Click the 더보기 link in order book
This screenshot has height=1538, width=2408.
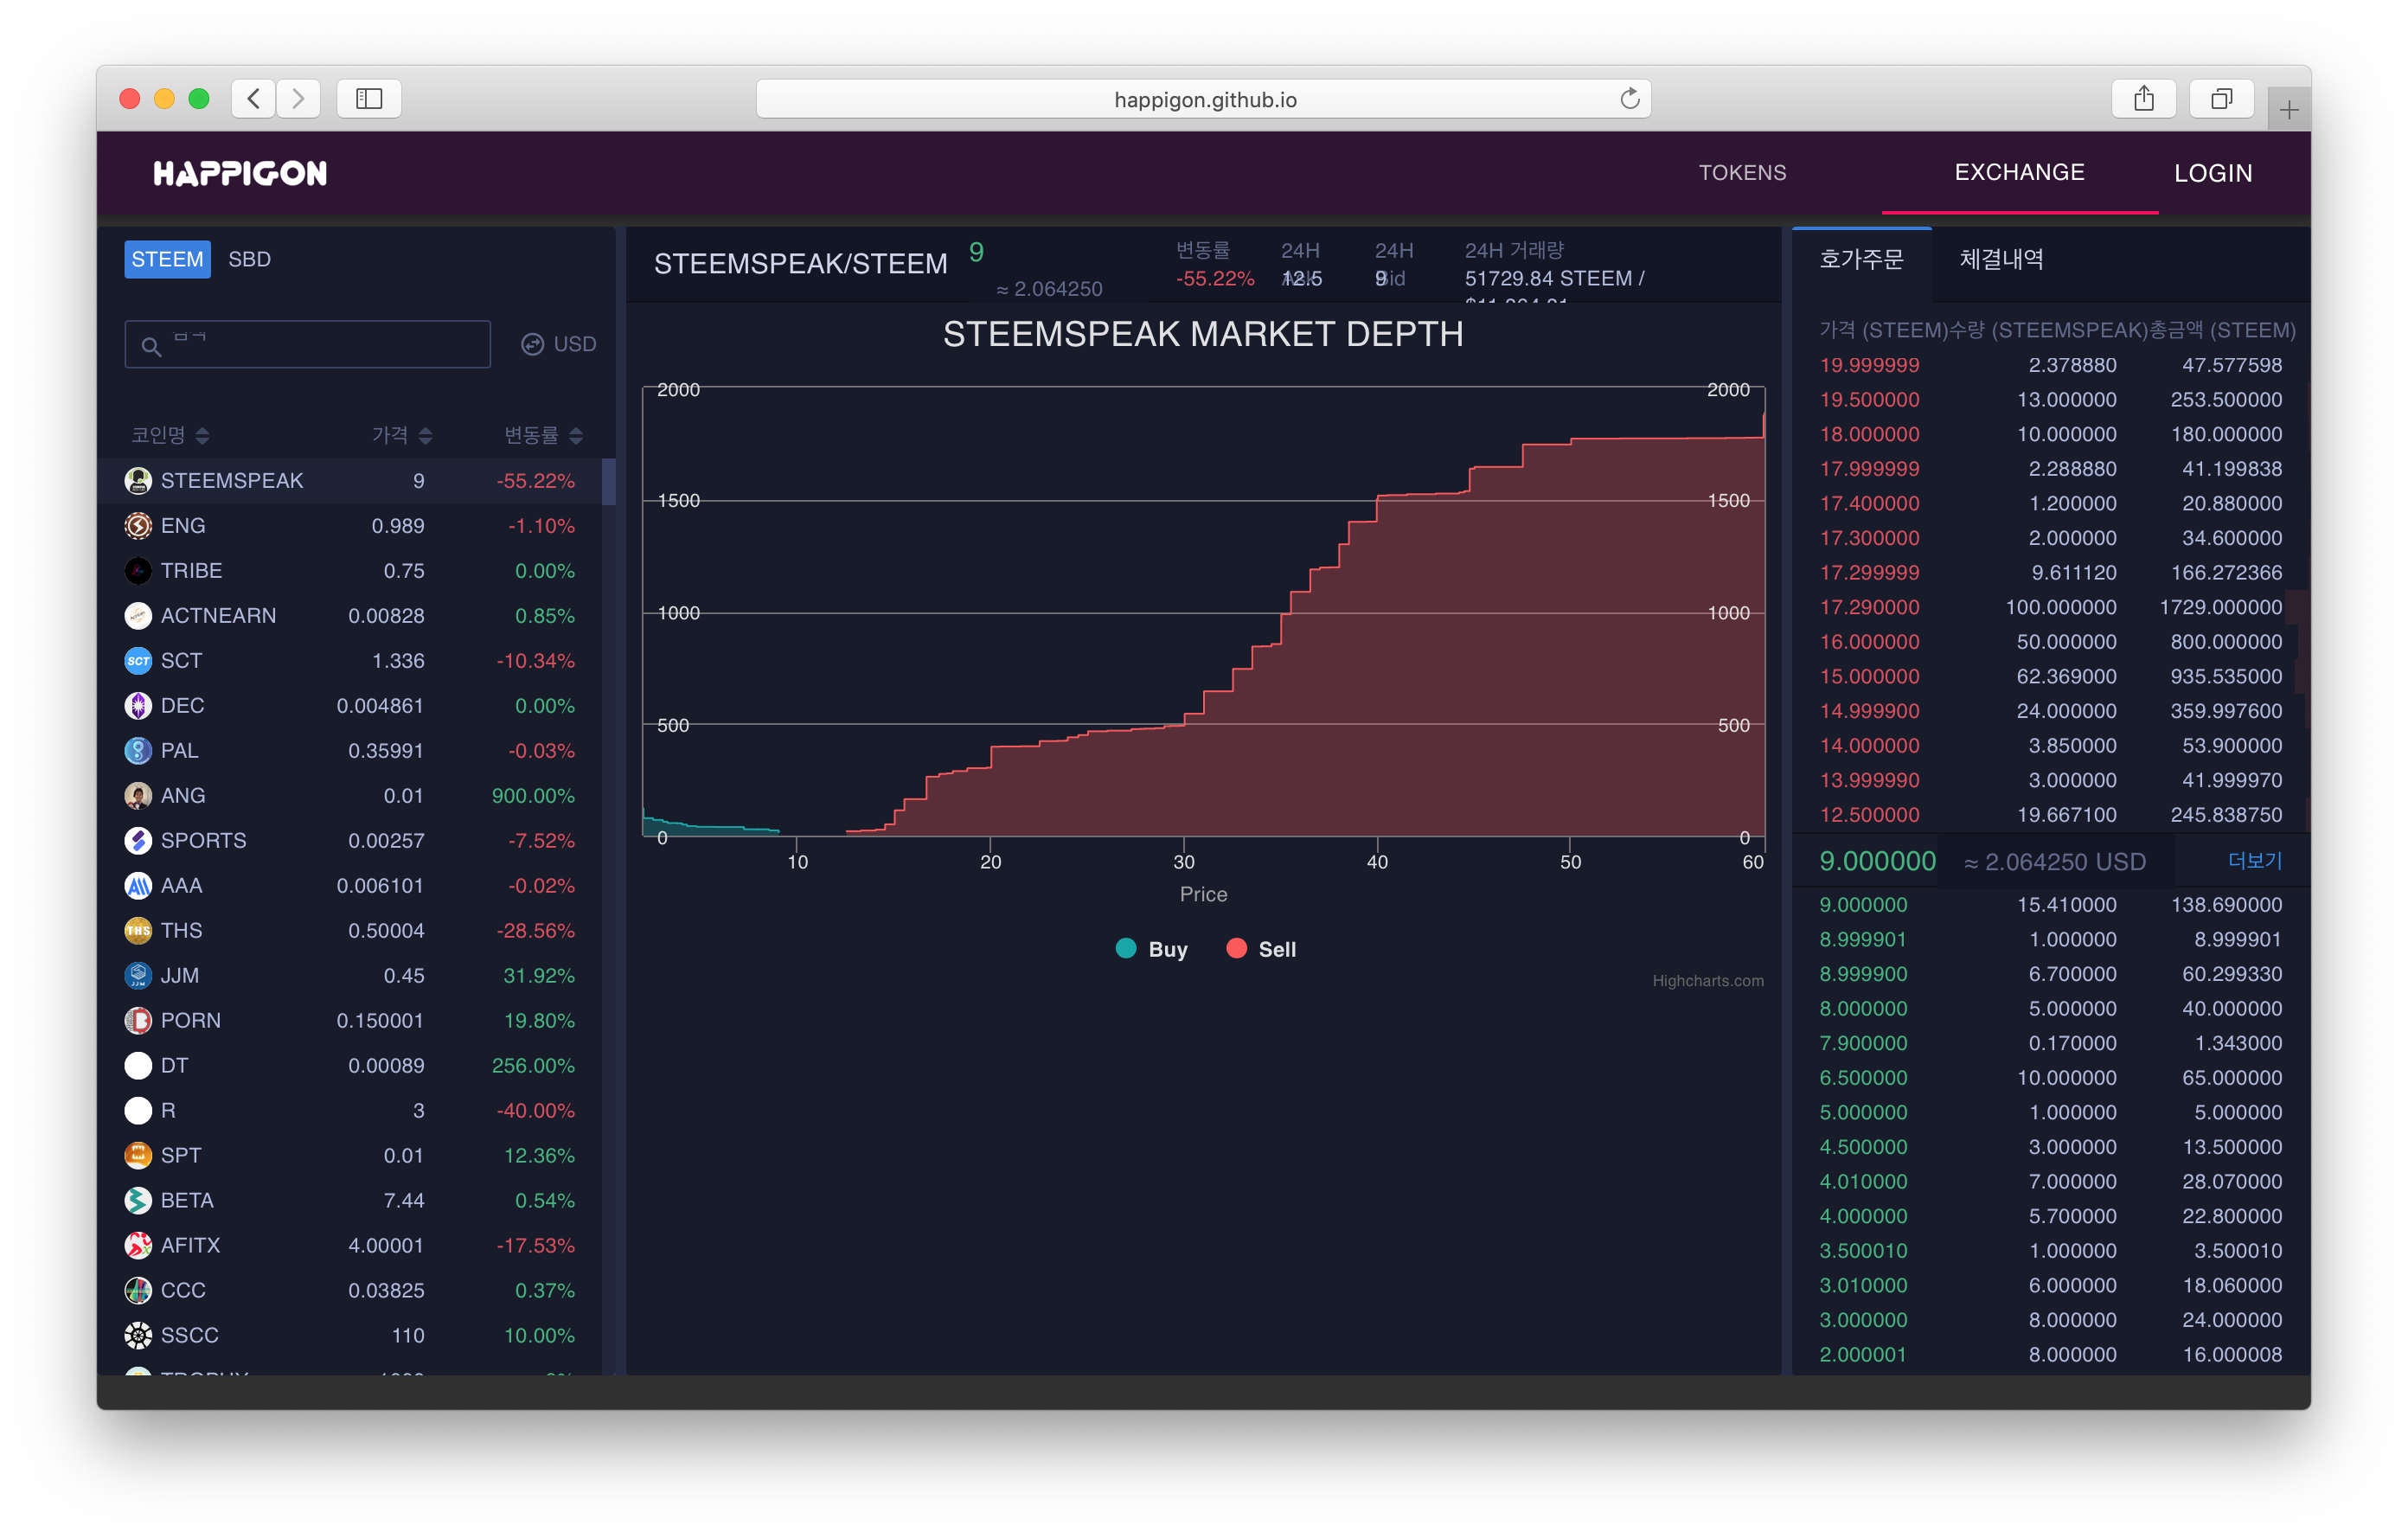(x=2254, y=861)
